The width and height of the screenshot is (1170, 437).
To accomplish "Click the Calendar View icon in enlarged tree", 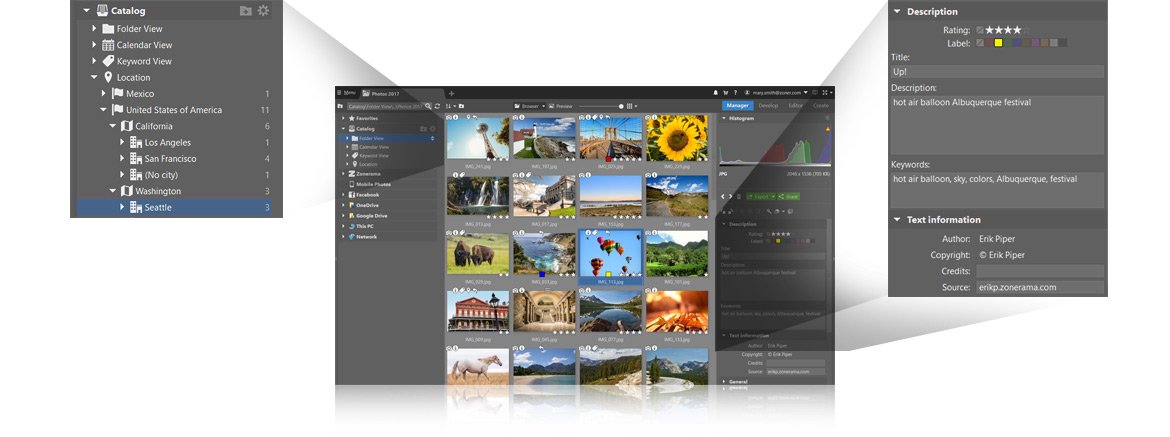I will pyautogui.click(x=108, y=45).
